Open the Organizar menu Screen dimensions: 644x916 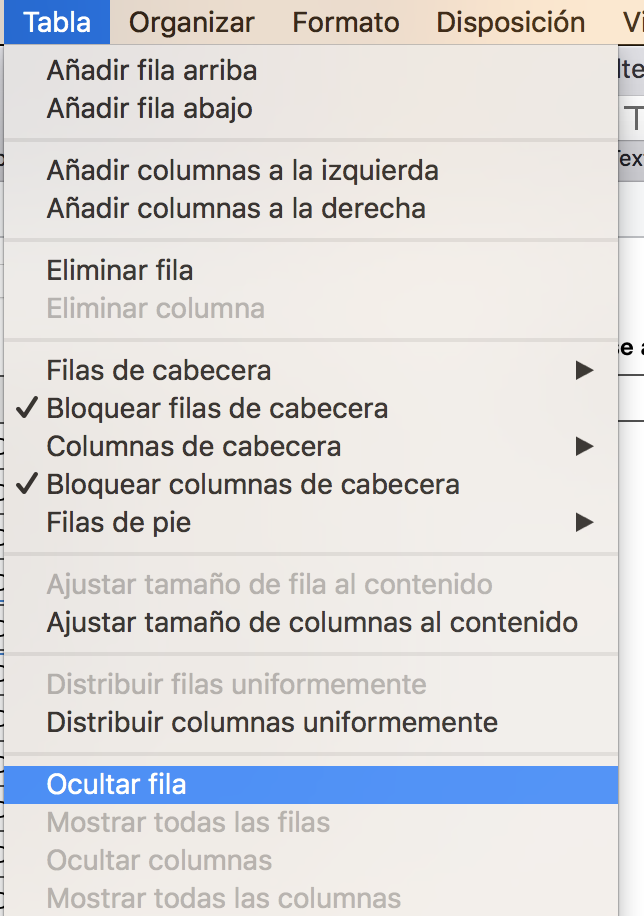point(192,22)
